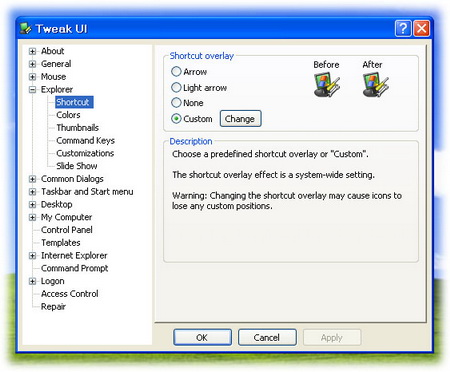
Task: Open the Access Control tree item
Action: click(x=69, y=294)
